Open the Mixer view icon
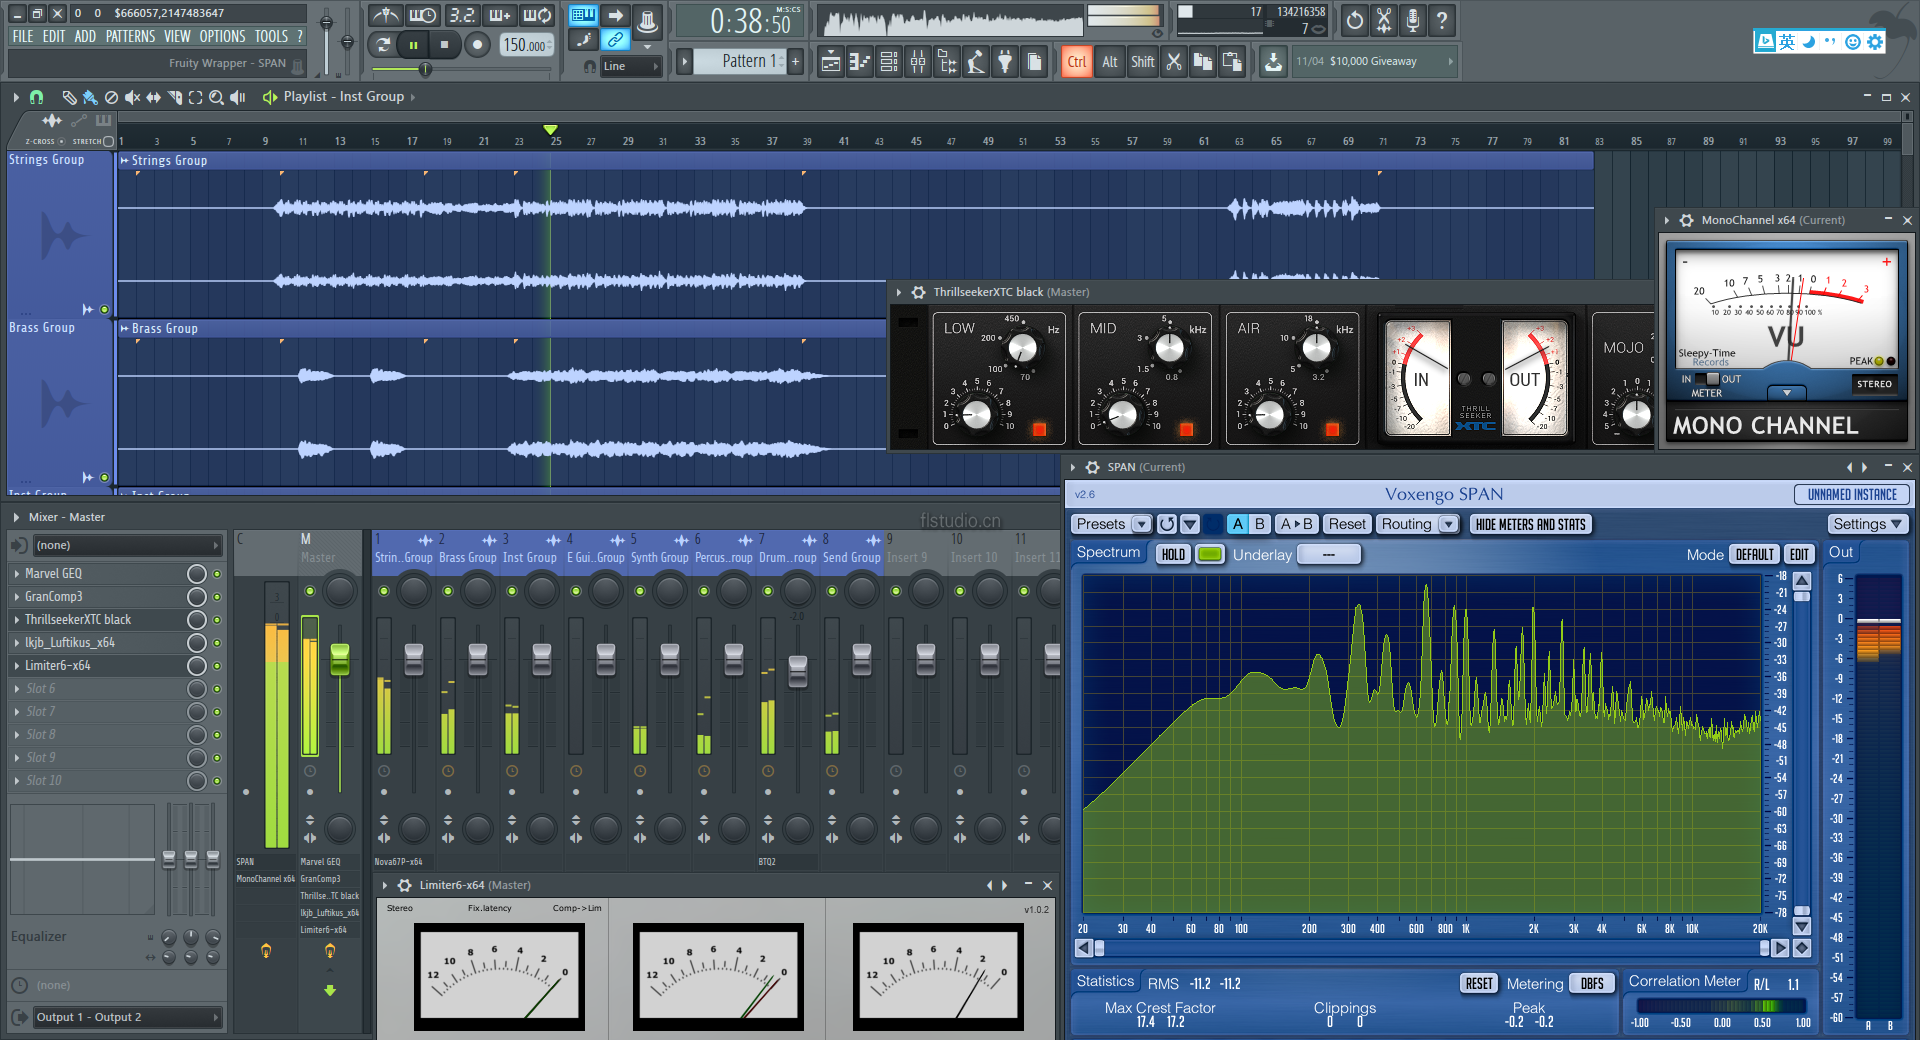1920x1040 pixels. (917, 62)
